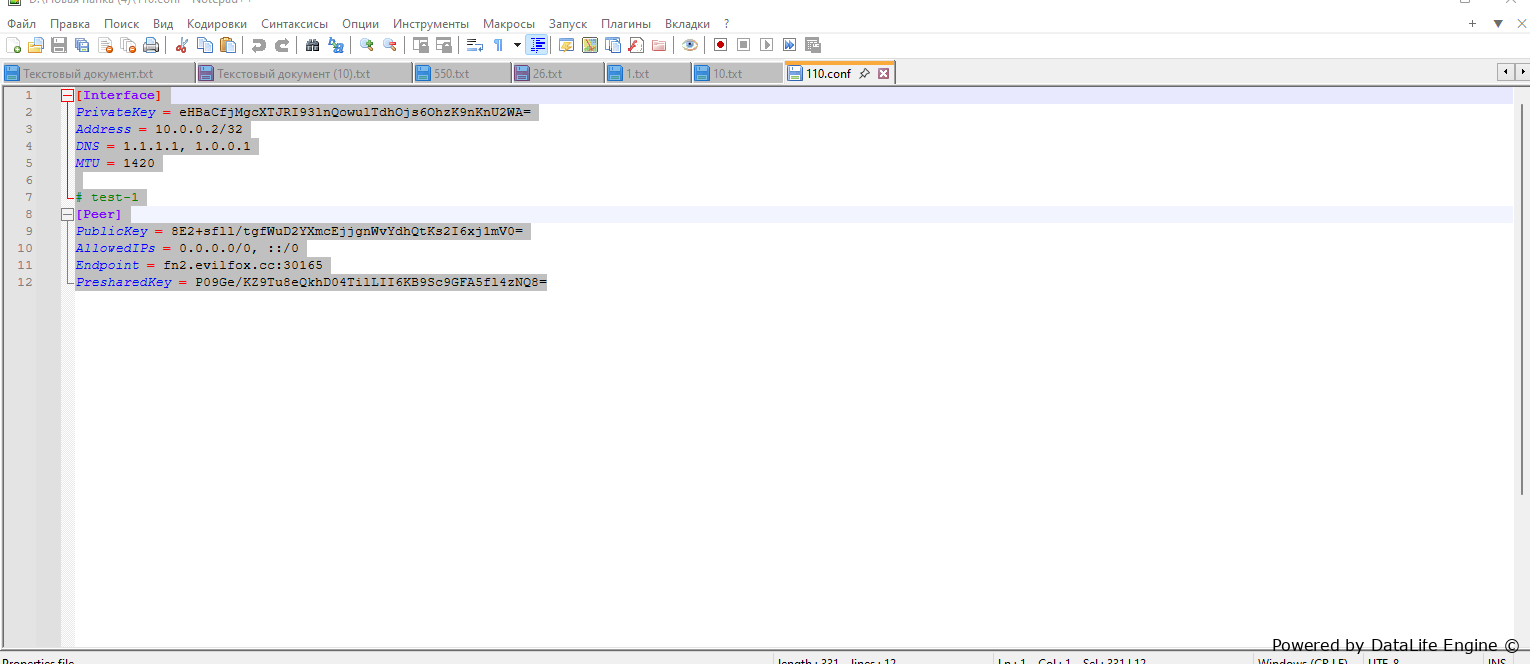Stop macro recording

pos(743,45)
